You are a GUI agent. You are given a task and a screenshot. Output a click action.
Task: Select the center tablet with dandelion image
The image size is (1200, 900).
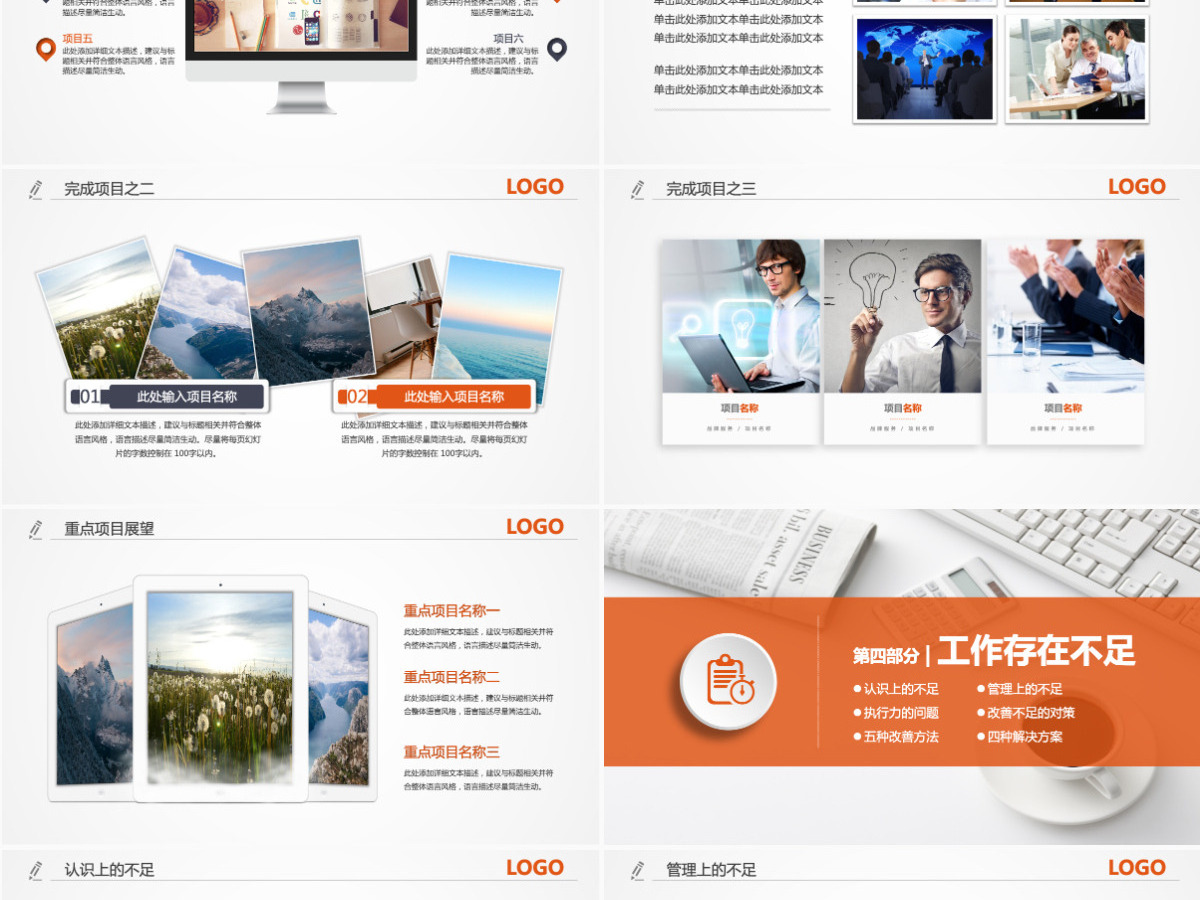tap(220, 688)
